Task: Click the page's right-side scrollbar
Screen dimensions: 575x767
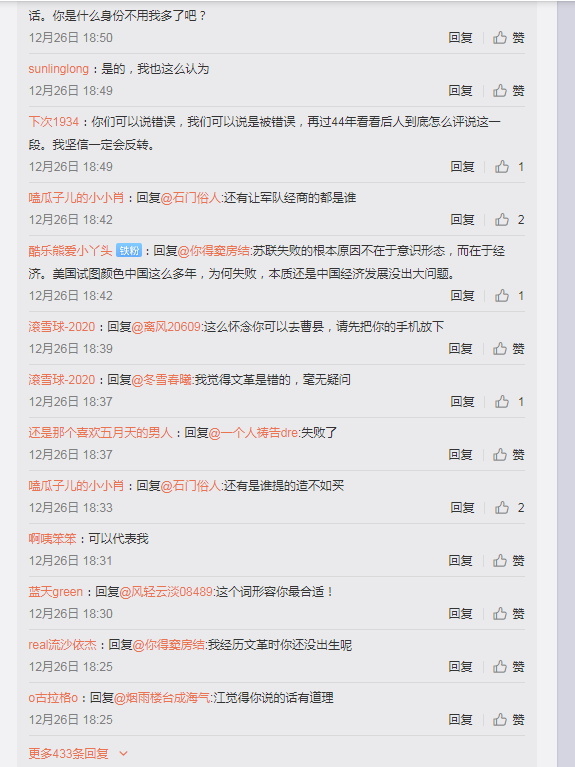Action: point(566,384)
